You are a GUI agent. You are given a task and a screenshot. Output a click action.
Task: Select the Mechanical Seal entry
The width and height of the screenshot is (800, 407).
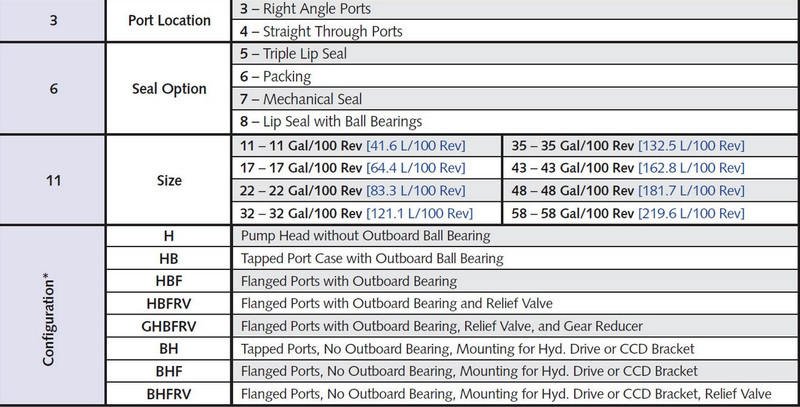pyautogui.click(x=299, y=99)
